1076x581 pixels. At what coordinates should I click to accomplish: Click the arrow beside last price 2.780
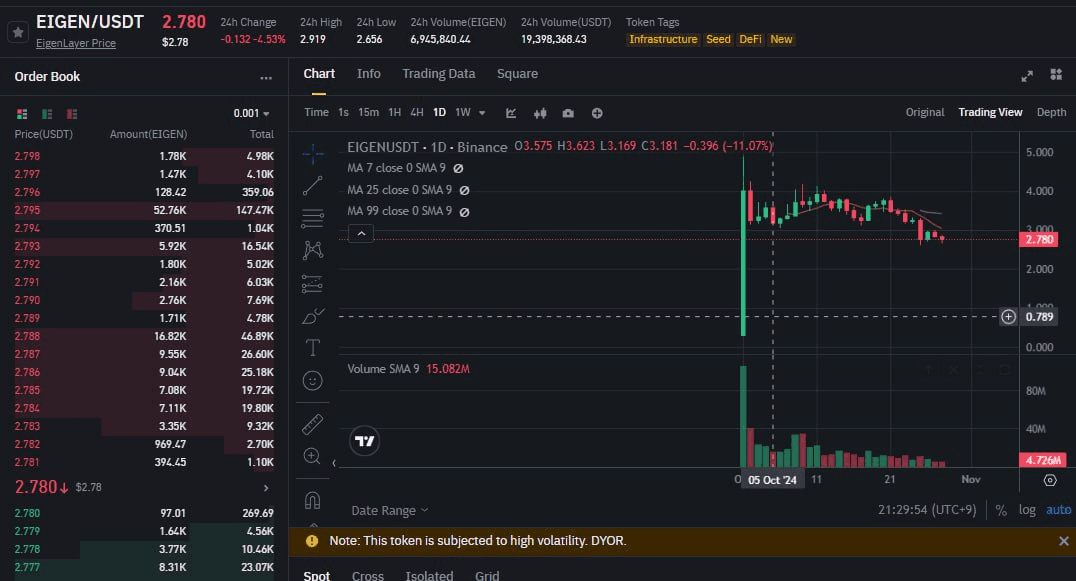tap(266, 488)
